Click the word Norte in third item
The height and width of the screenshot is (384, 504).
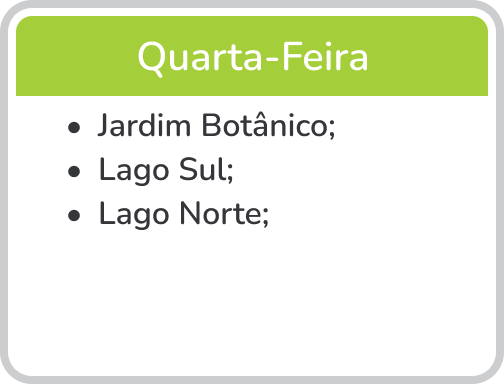tap(220, 213)
